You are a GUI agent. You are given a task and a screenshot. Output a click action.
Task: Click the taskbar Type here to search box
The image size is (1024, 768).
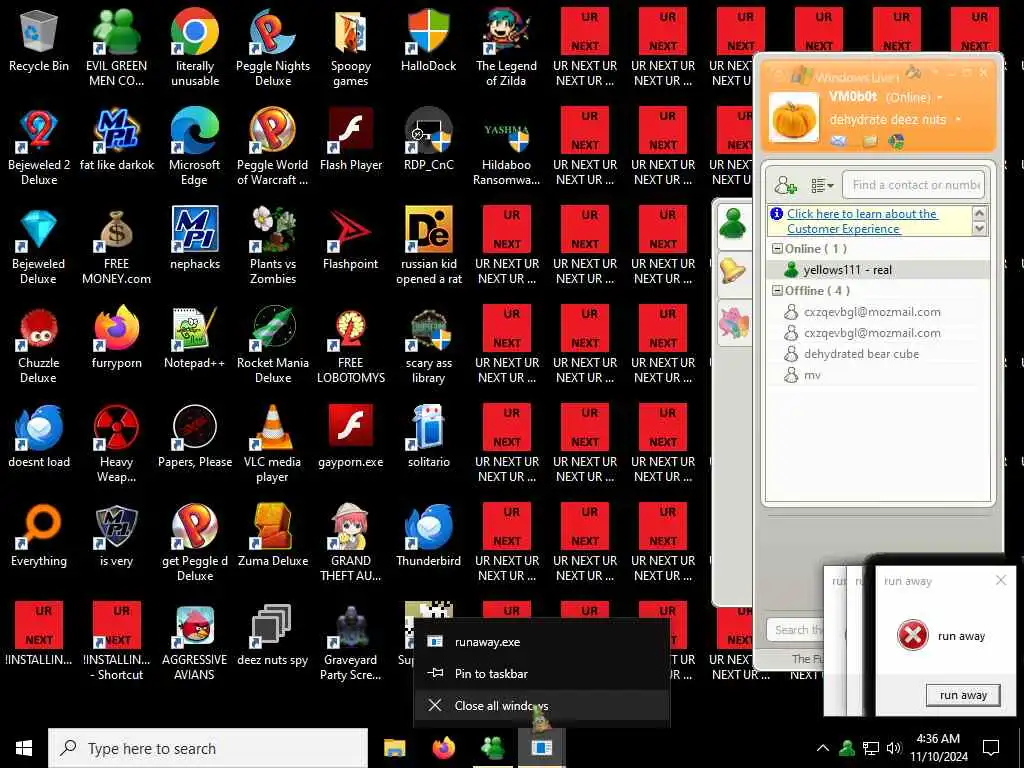[208, 748]
